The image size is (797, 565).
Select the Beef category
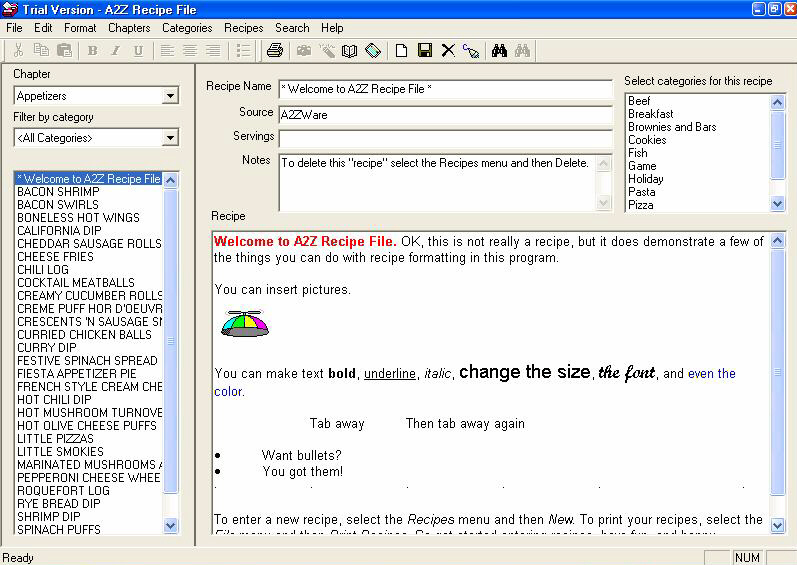pyautogui.click(x=639, y=101)
